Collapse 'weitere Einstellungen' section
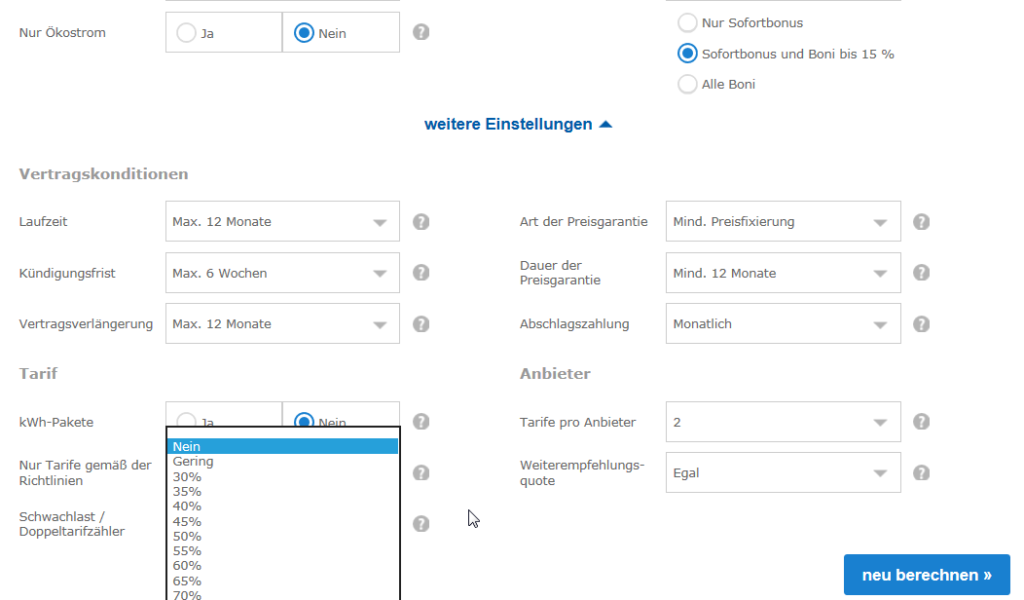1024x600 pixels. click(x=518, y=125)
